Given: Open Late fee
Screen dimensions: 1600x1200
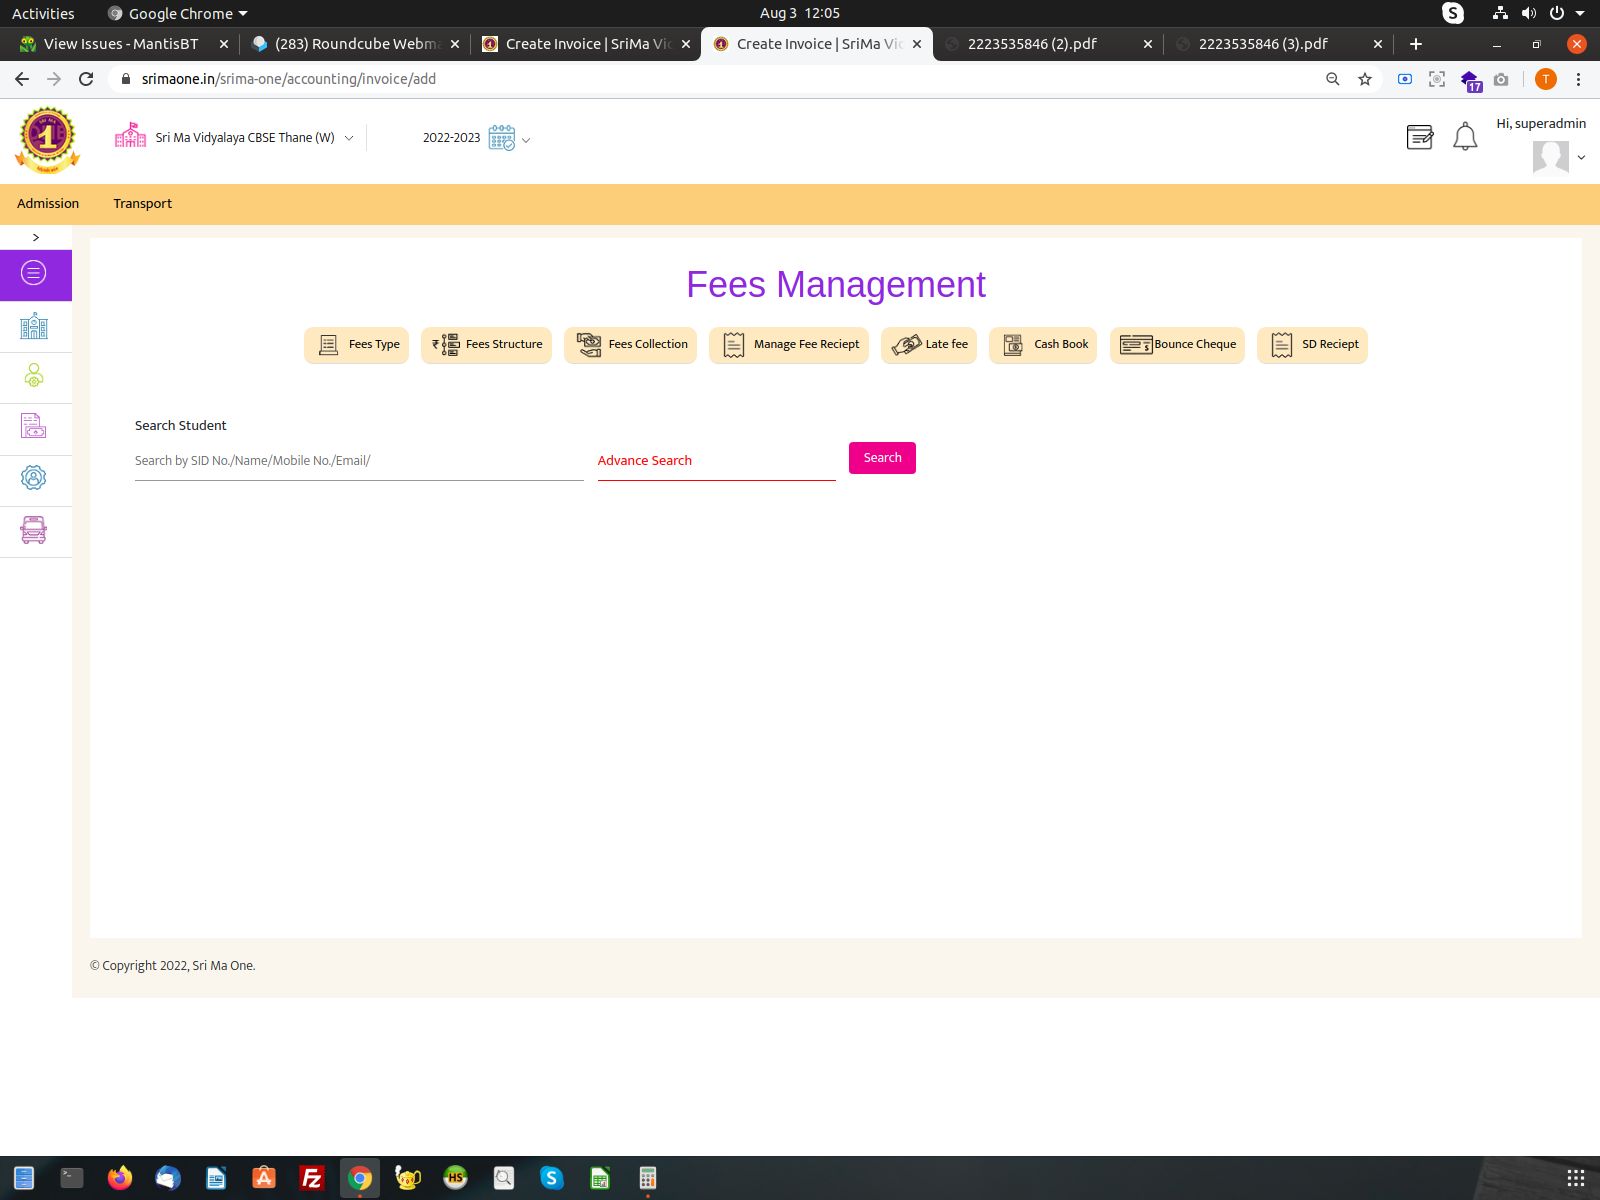Looking at the screenshot, I should pos(929,345).
